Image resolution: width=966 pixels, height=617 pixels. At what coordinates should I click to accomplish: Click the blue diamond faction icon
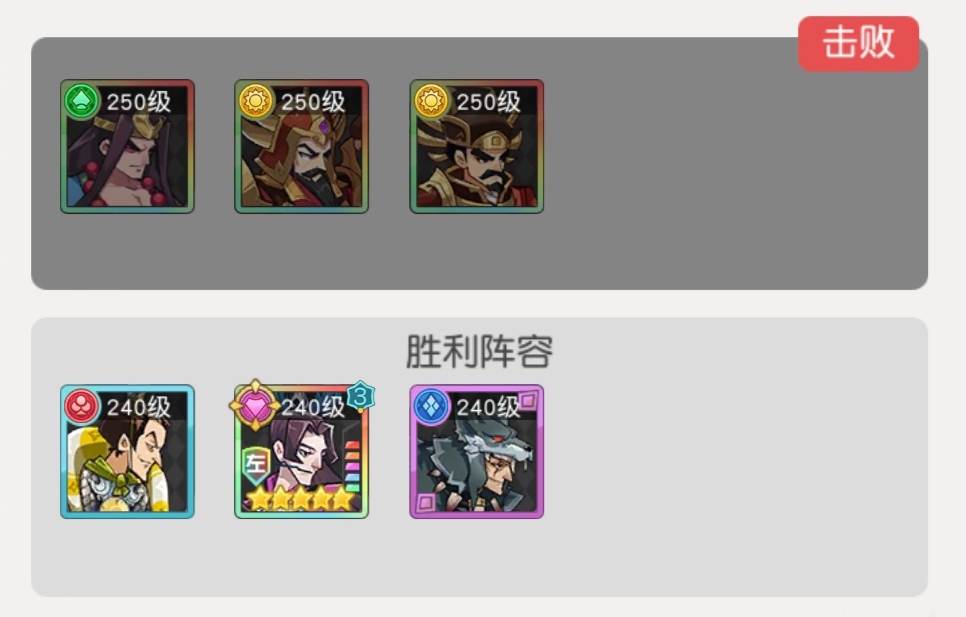(431, 406)
